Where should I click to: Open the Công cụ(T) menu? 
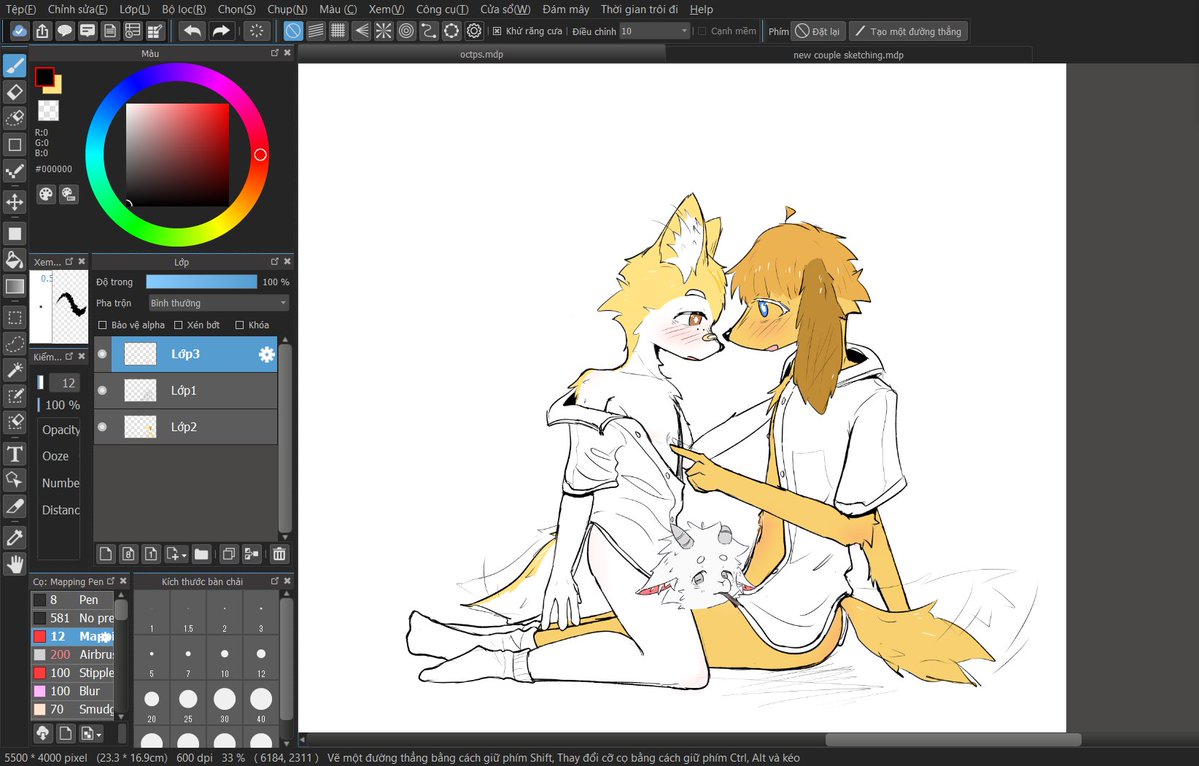pos(442,9)
